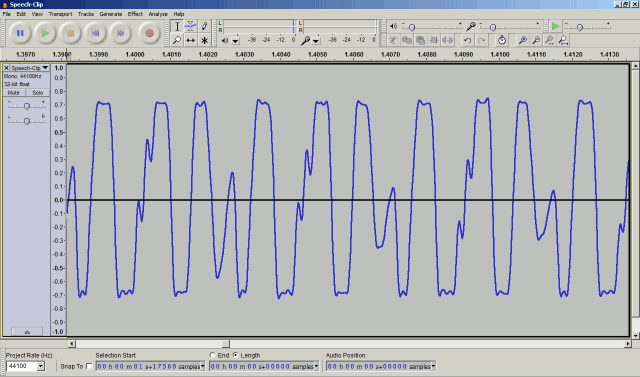Viewport: 640px width, 377px height.
Task: Open the Transport menu
Action: pyautogui.click(x=60, y=14)
